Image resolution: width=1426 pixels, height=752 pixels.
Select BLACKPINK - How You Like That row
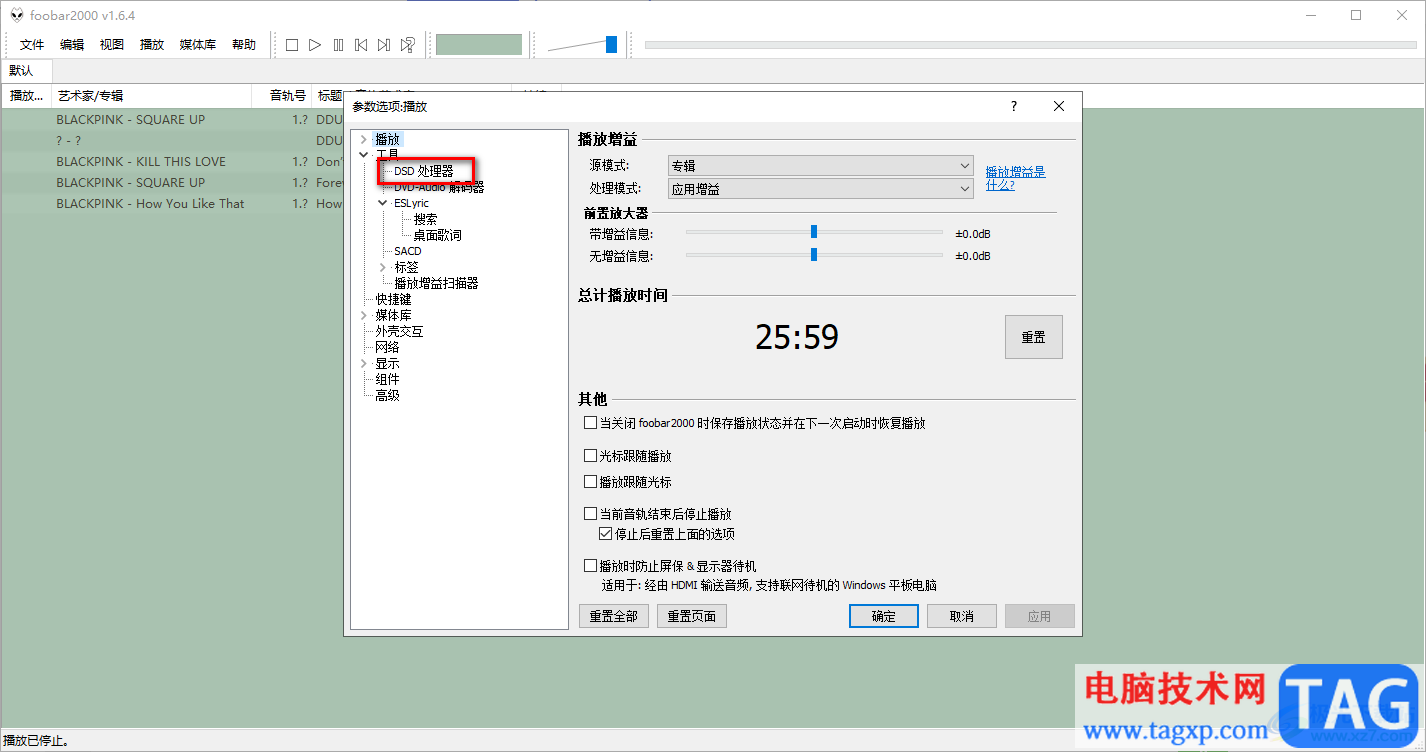point(171,203)
